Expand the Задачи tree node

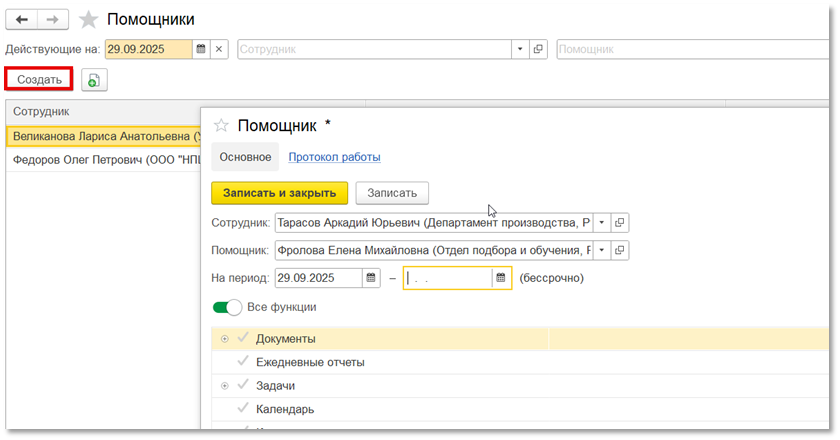tap(224, 385)
